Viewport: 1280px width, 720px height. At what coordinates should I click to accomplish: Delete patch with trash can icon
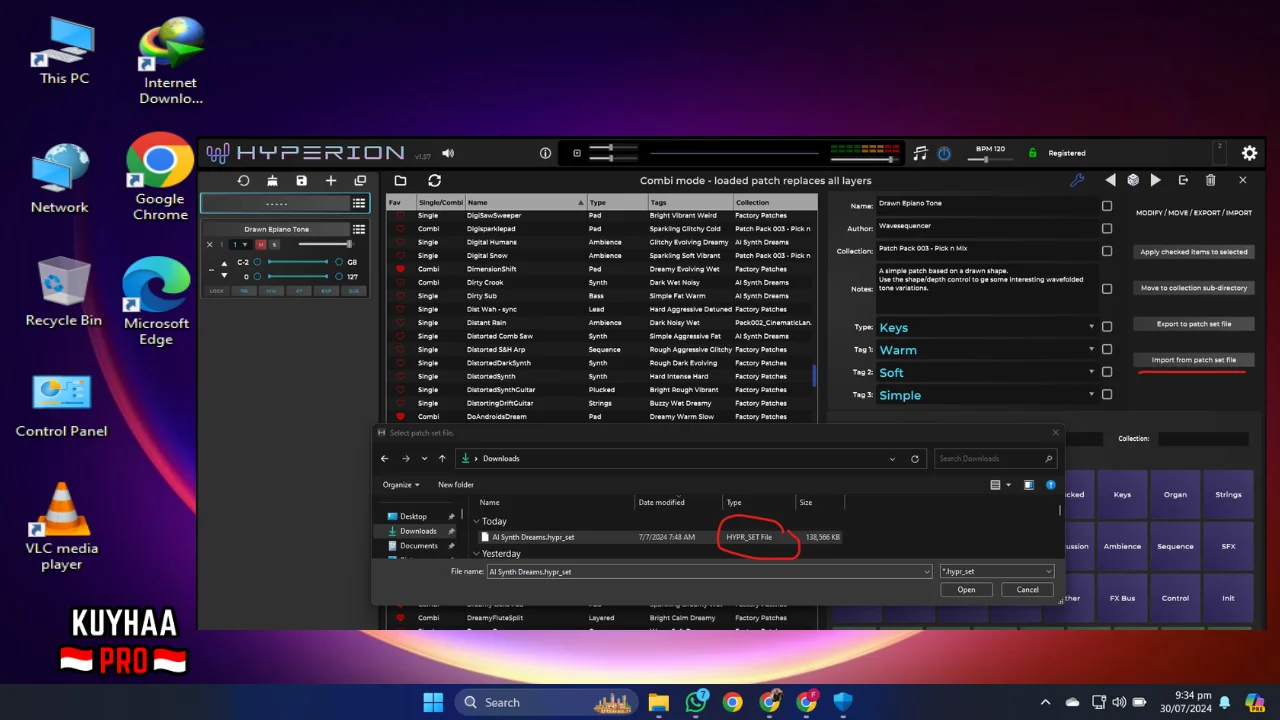[x=1210, y=180]
